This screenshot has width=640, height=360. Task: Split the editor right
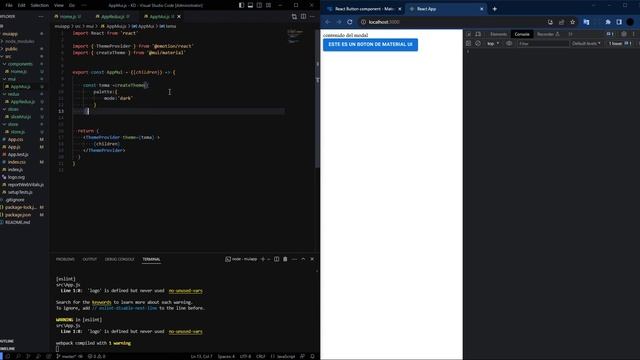point(303,17)
